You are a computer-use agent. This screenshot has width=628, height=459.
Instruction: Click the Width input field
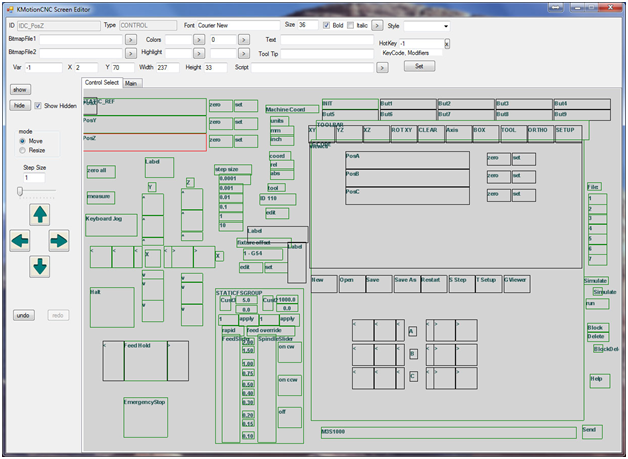point(168,67)
